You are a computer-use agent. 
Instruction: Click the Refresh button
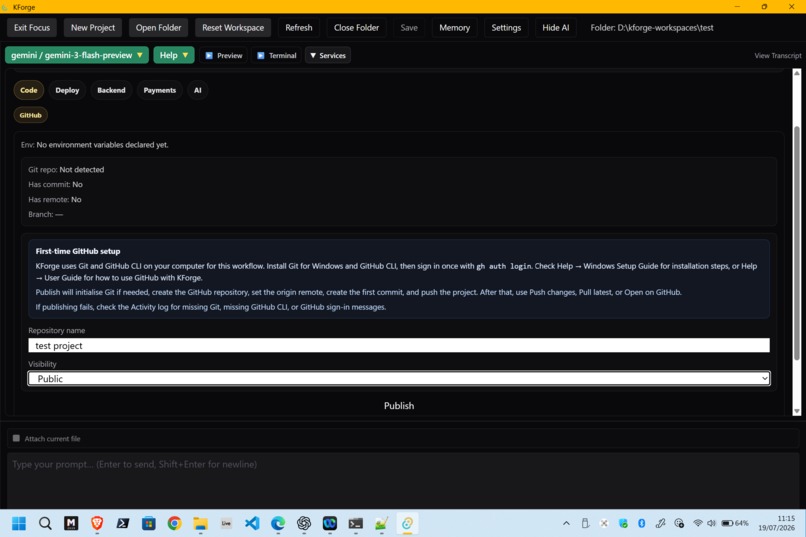click(299, 28)
